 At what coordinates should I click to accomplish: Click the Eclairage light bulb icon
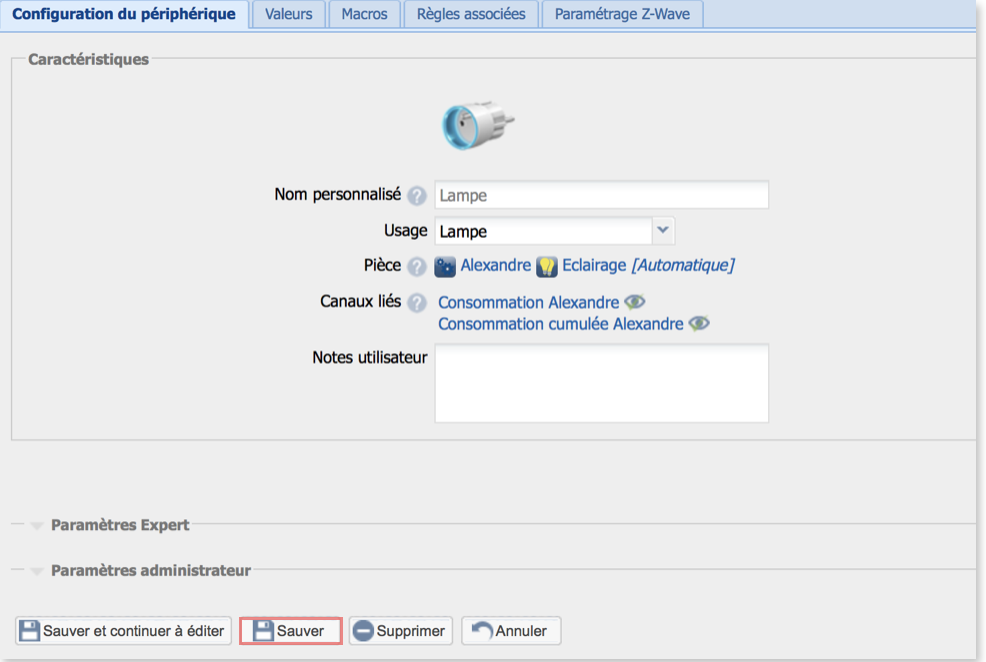coord(547,267)
